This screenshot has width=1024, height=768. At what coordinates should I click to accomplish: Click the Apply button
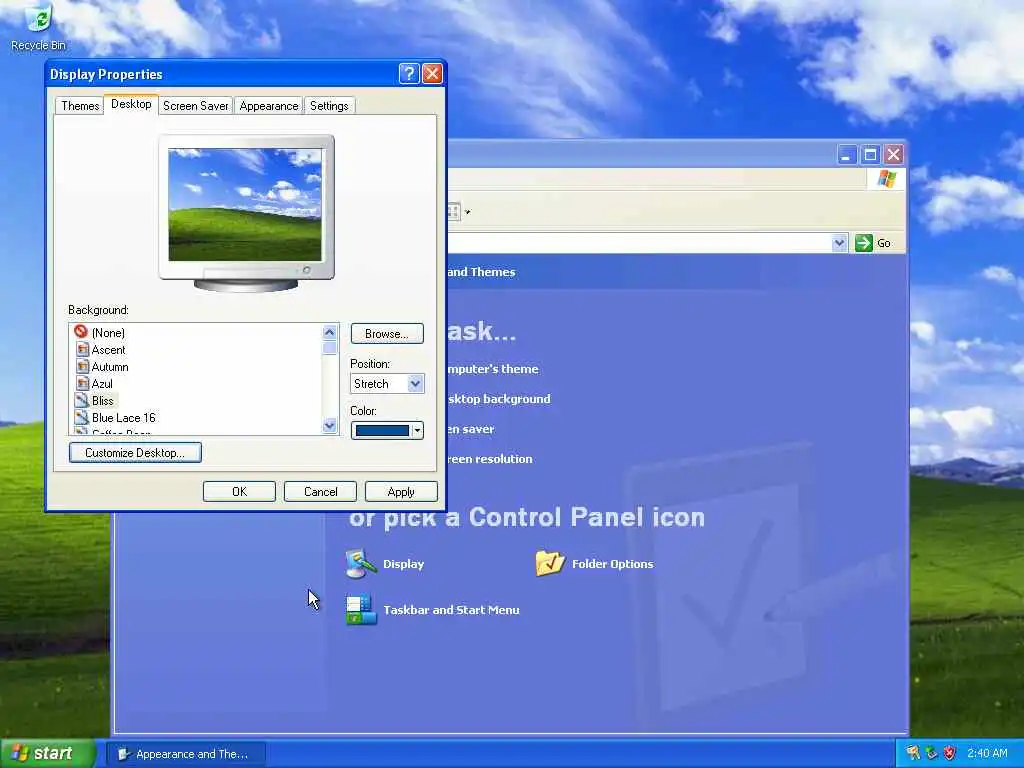tap(401, 492)
